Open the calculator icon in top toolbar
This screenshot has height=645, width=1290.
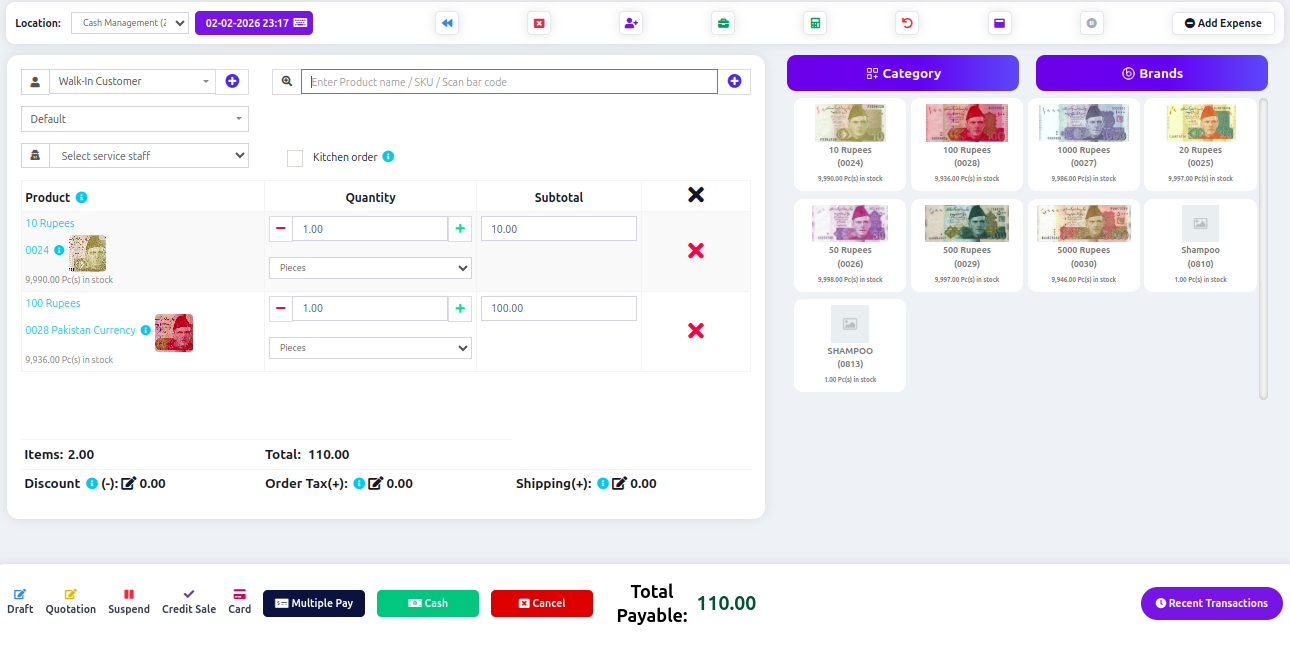coord(815,23)
